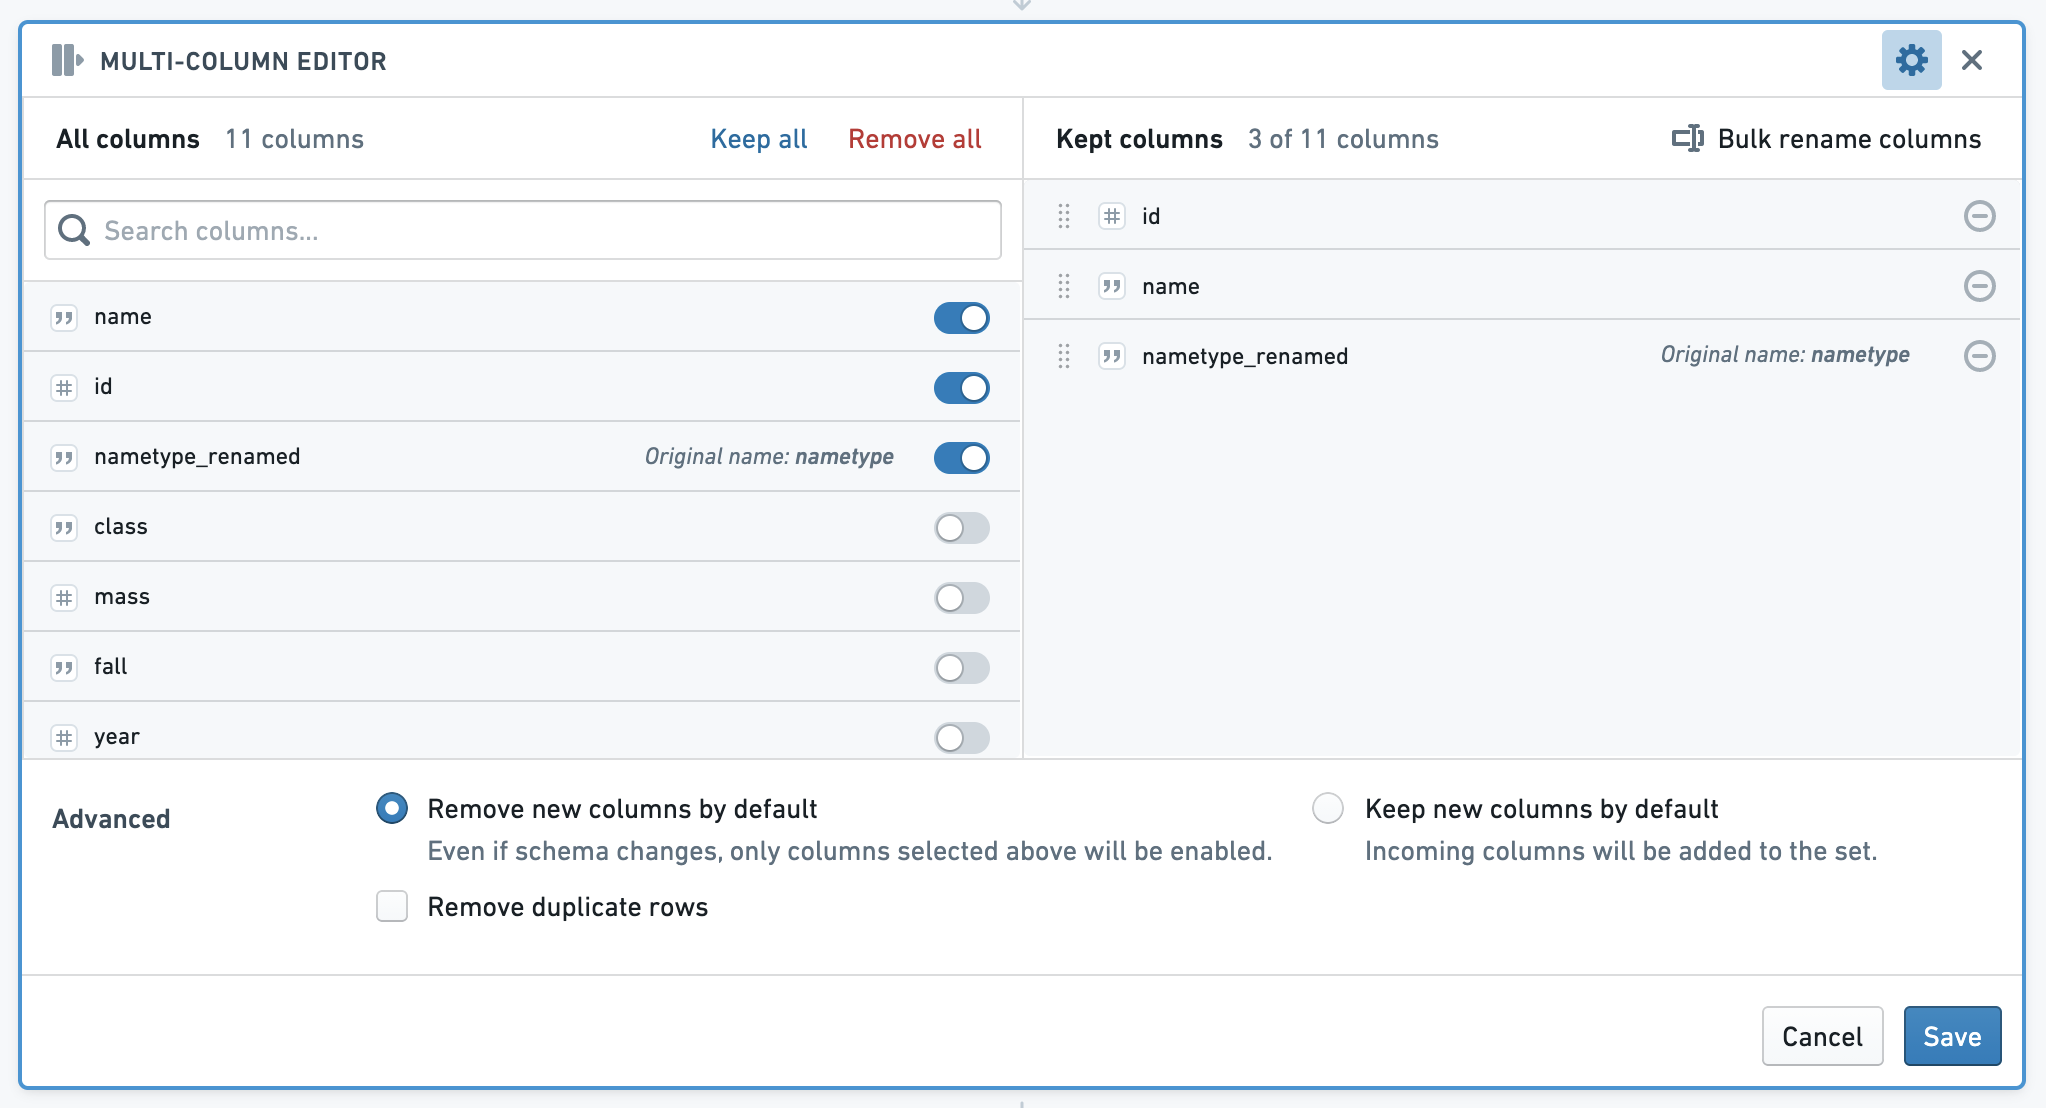Click the mass column name in All columns

[x=122, y=597]
